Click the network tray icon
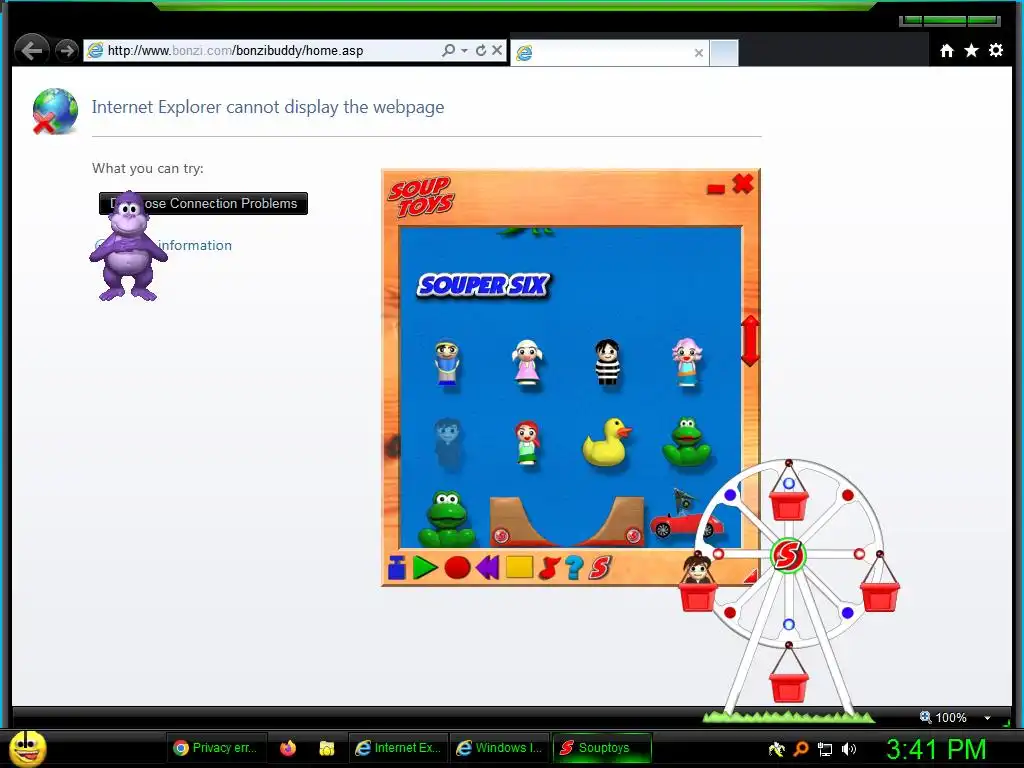The width and height of the screenshot is (1024, 768). tap(825, 749)
